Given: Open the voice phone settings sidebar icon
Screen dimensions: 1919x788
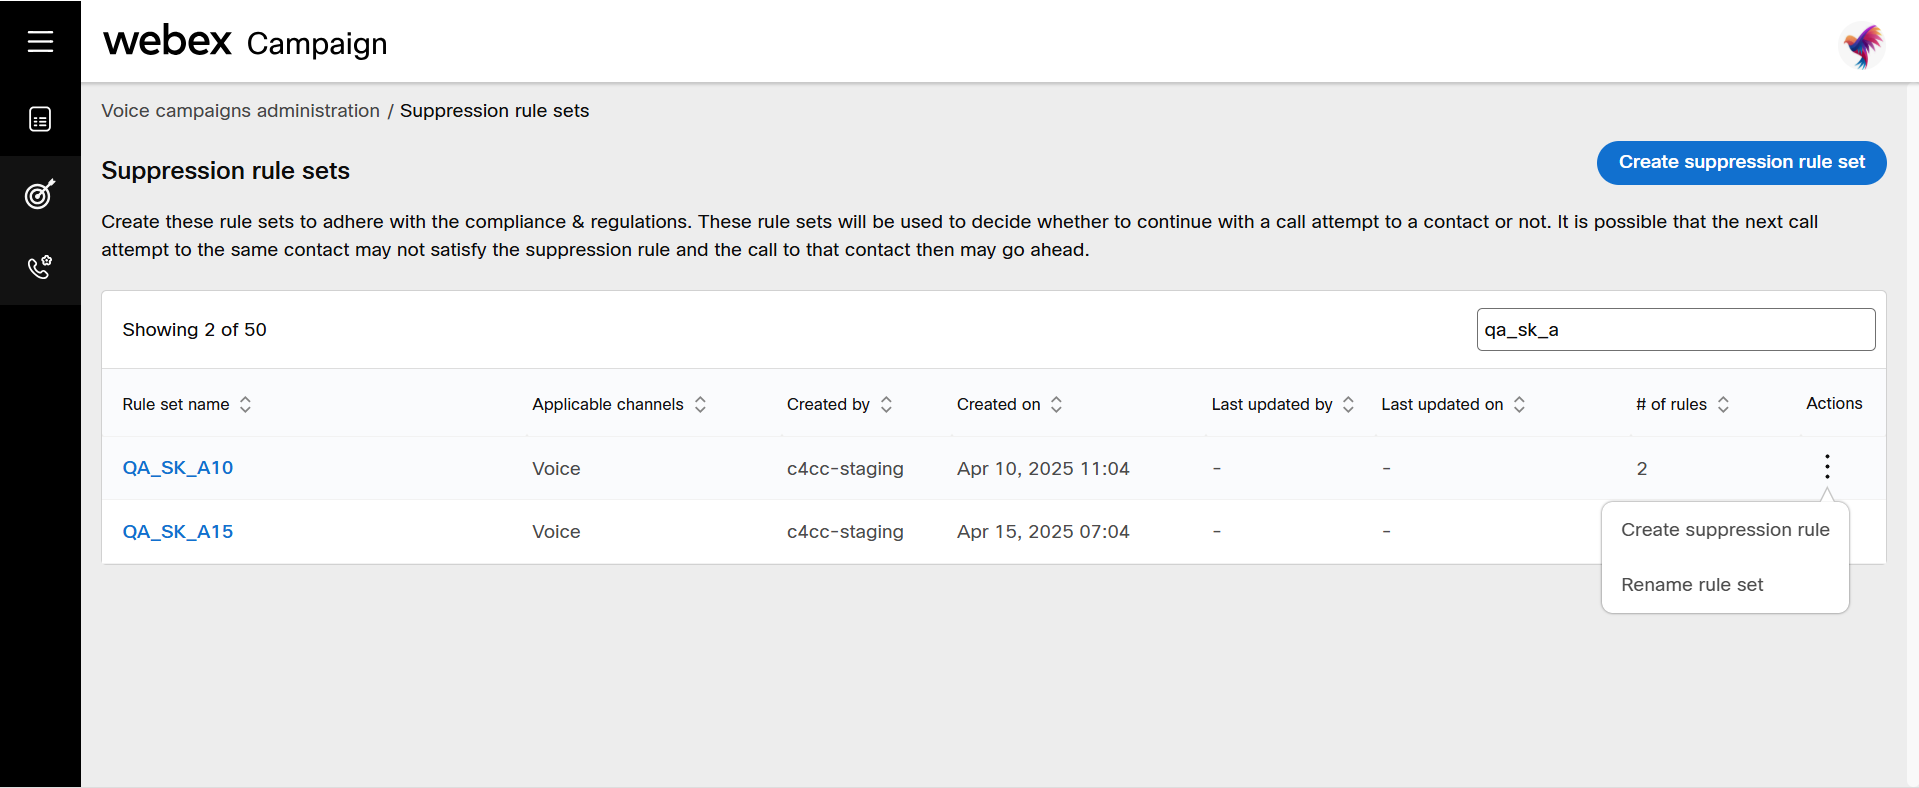Looking at the screenshot, I should 40,267.
